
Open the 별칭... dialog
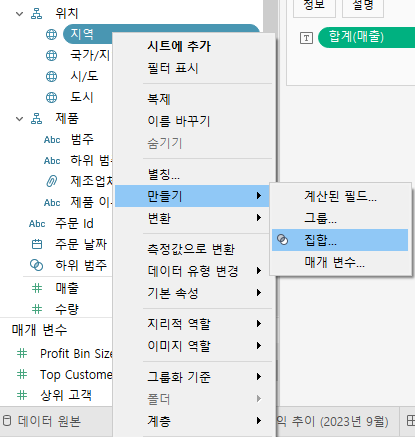pos(164,174)
